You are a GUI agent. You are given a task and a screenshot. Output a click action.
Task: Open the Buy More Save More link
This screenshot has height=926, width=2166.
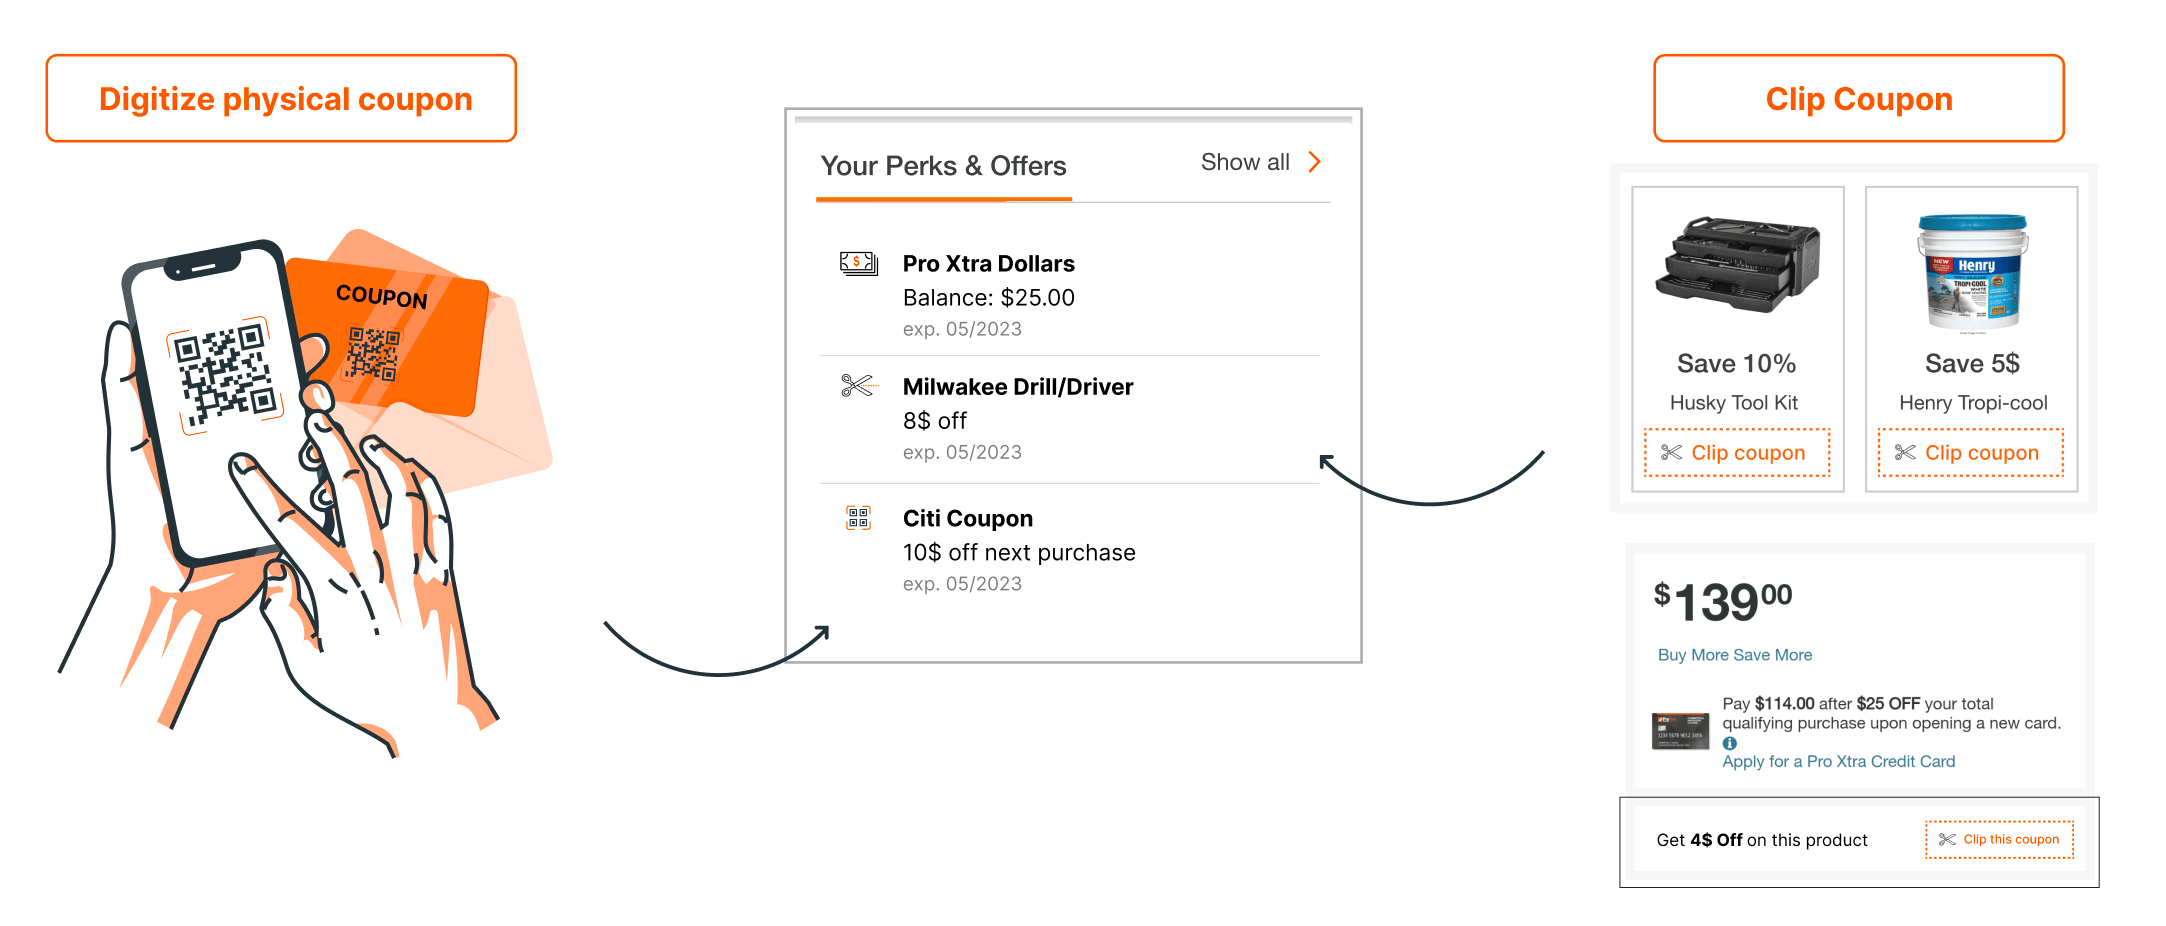[1735, 655]
